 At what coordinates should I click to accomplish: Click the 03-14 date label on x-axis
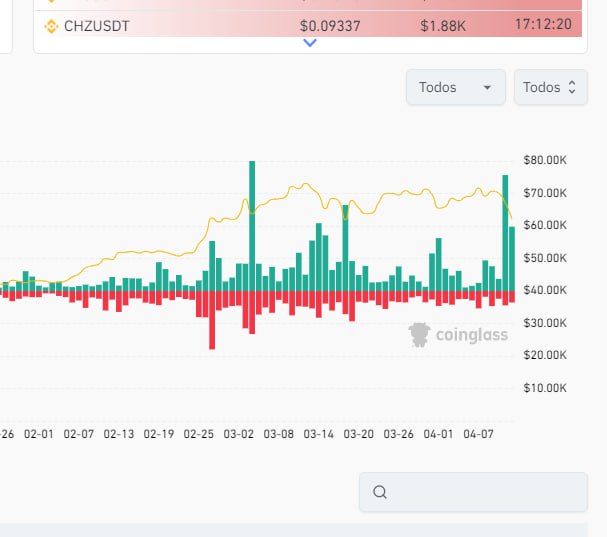(x=318, y=434)
